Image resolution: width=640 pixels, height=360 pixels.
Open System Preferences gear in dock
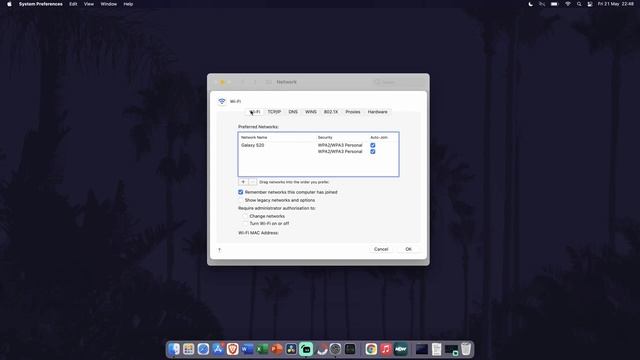(335, 349)
